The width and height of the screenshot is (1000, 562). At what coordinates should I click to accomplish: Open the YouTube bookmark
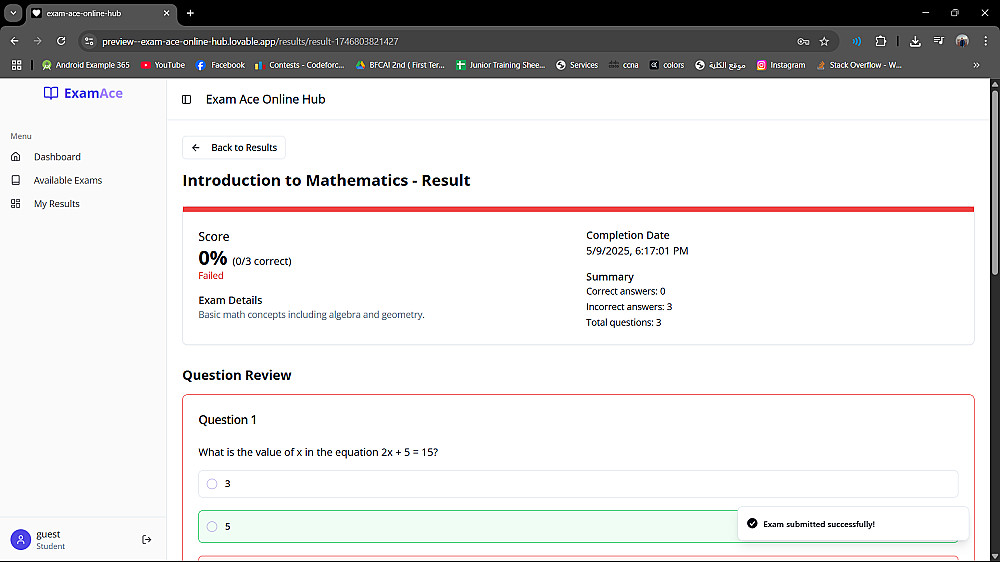coord(163,65)
